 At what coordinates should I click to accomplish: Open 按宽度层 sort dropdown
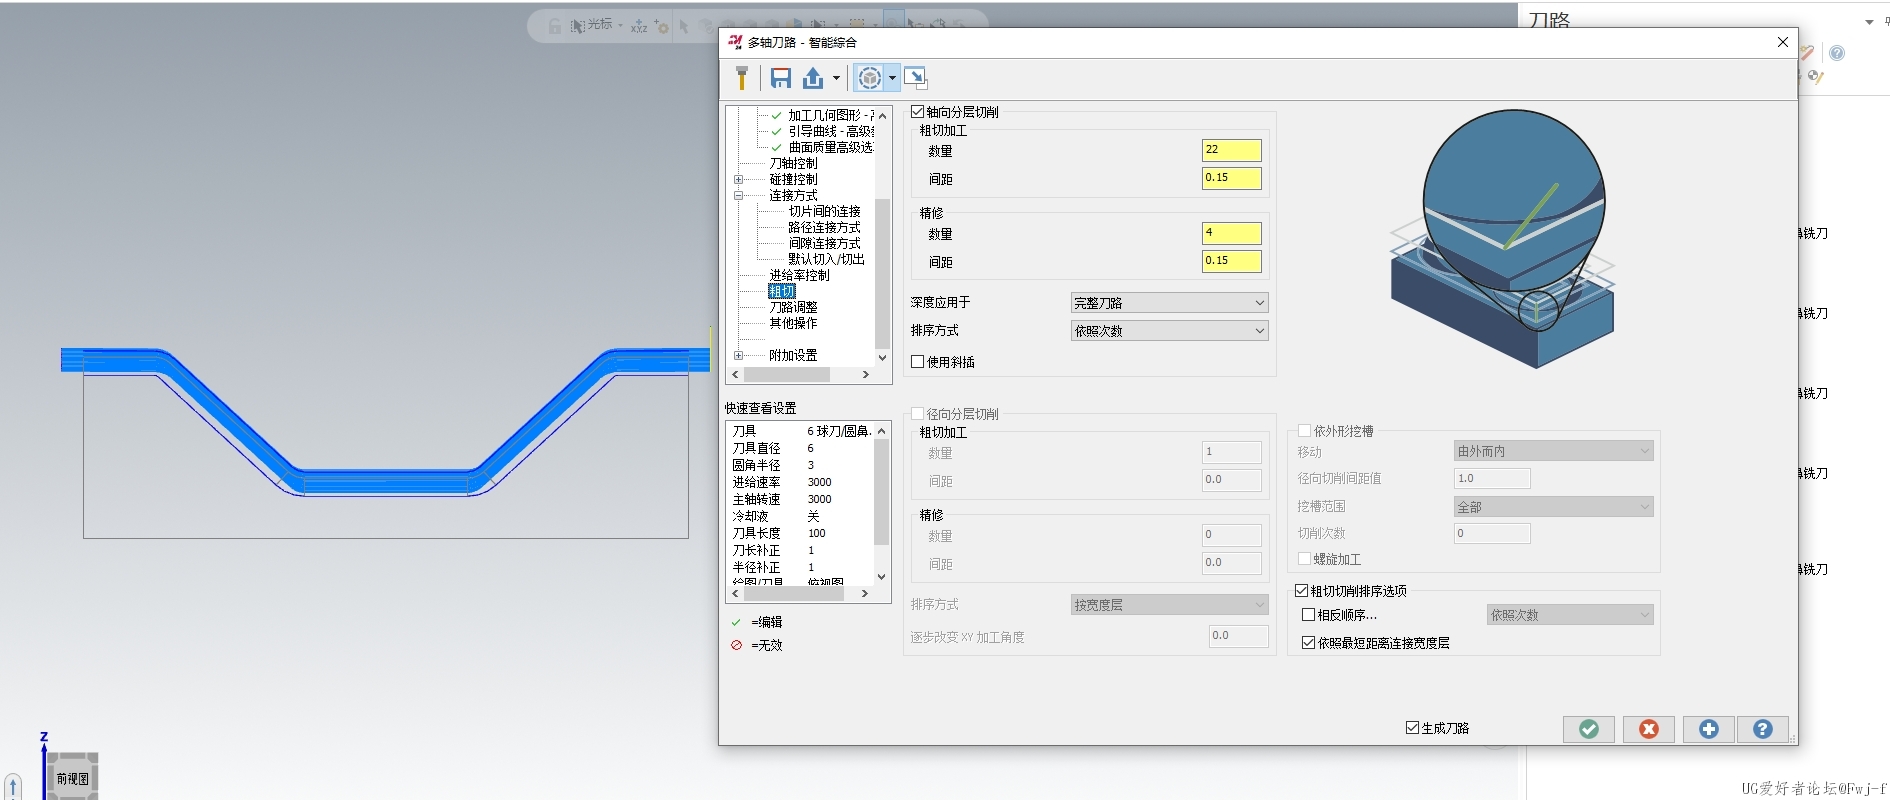point(1169,605)
